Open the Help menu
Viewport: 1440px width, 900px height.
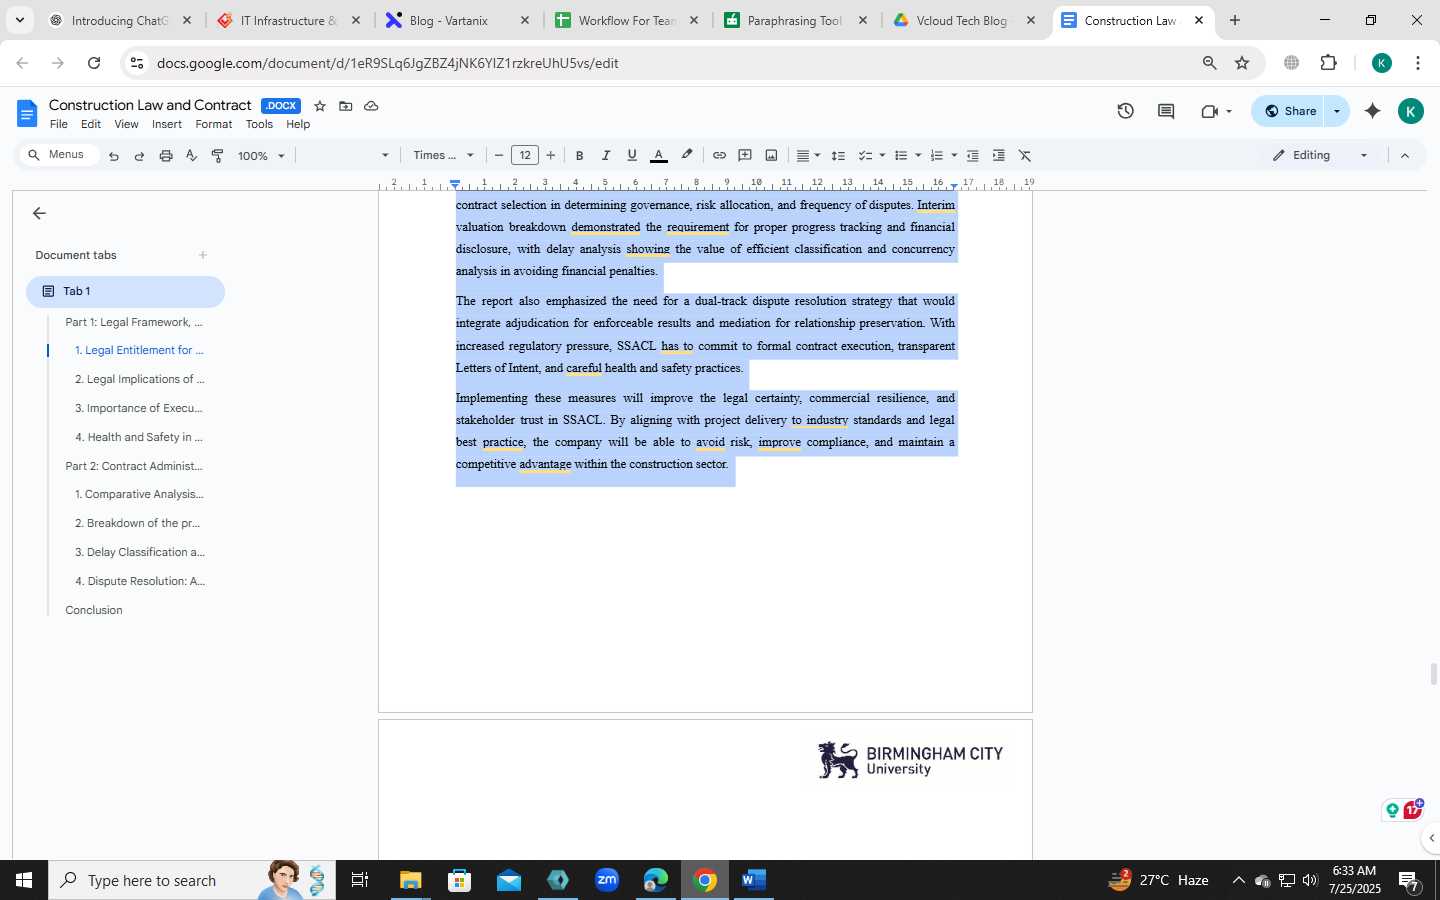[298, 125]
